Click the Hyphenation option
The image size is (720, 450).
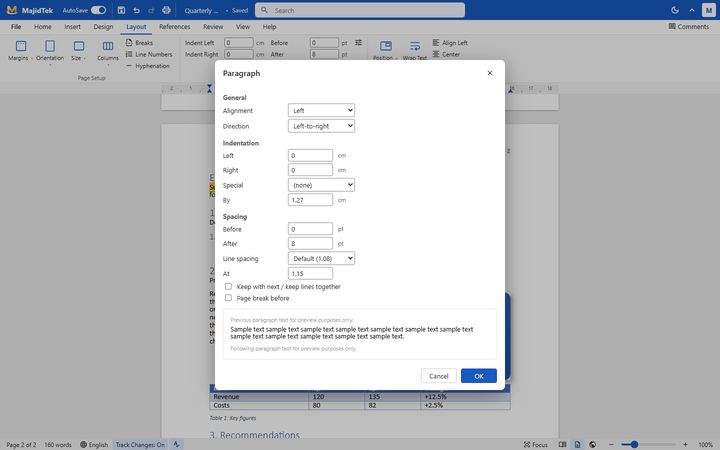[148, 66]
